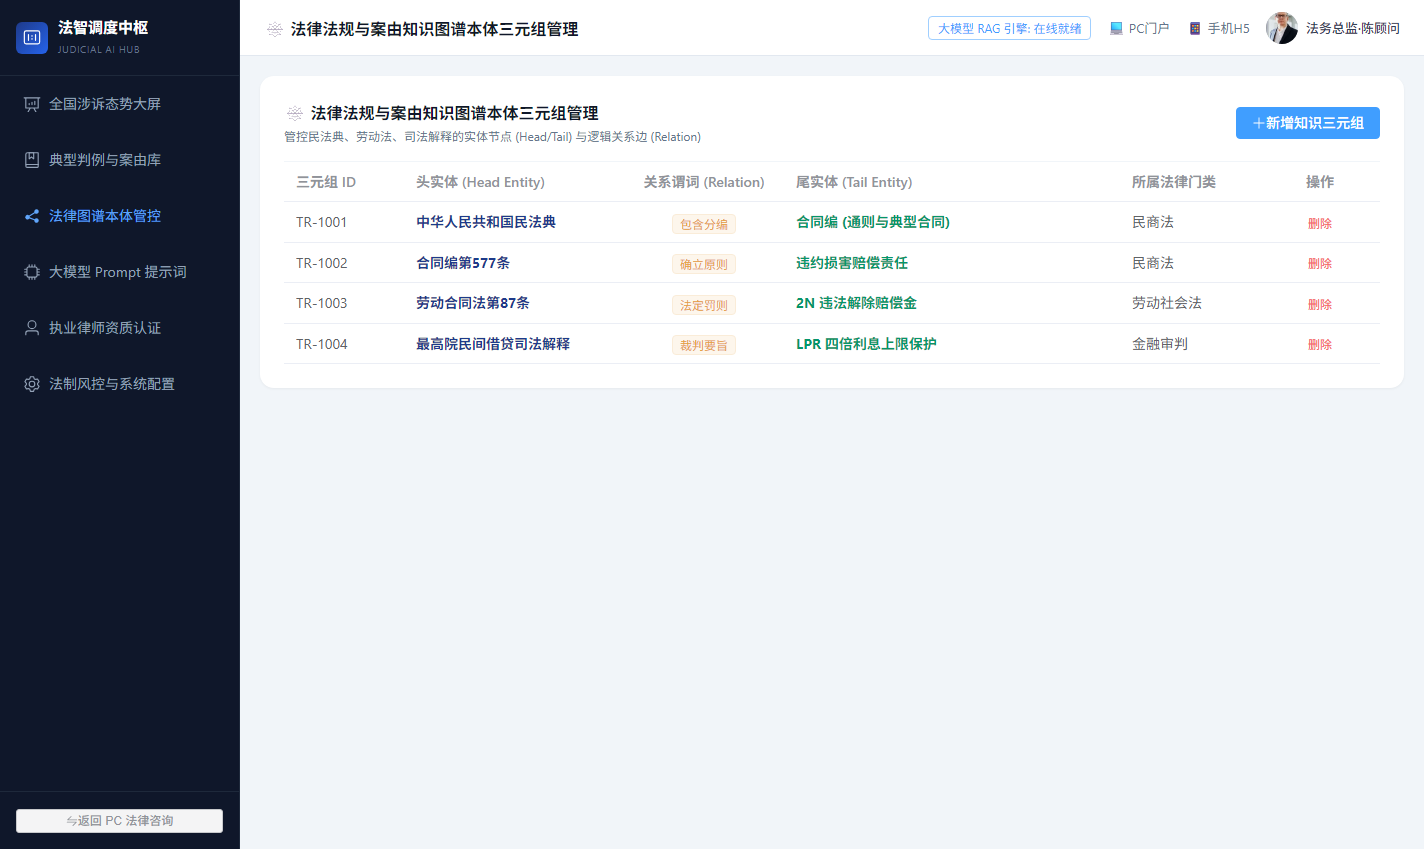Click 返回 PC 法律咨询 button
1424x849 pixels.
[x=120, y=821]
